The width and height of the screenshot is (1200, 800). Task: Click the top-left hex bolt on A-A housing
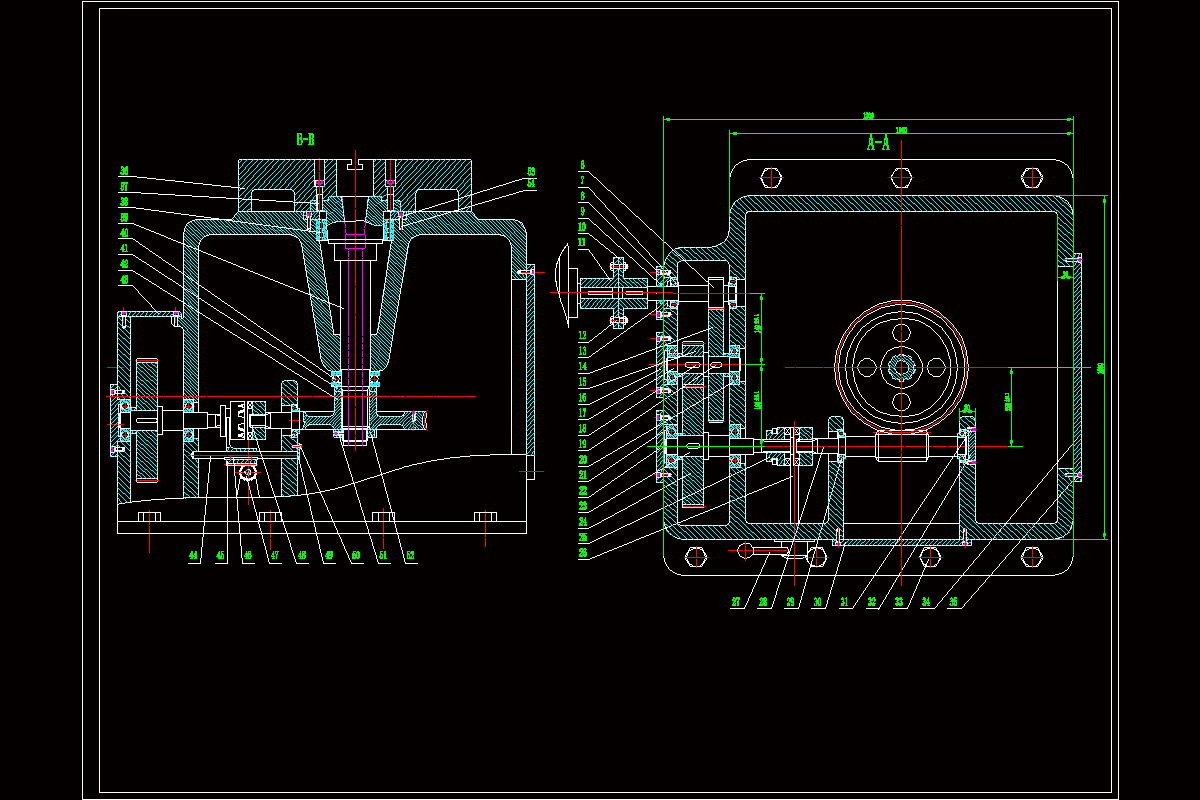[x=771, y=178]
